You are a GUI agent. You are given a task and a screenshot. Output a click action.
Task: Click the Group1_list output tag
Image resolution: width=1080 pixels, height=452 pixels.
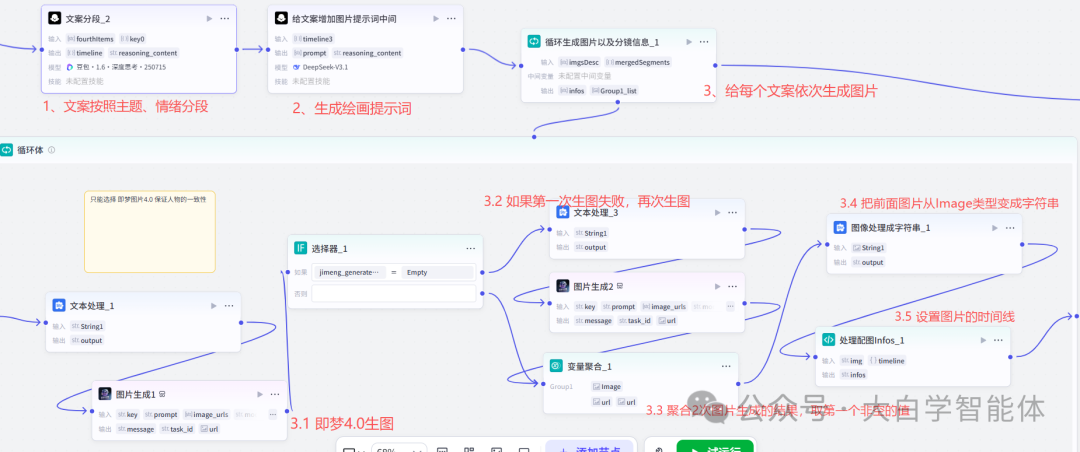614,90
